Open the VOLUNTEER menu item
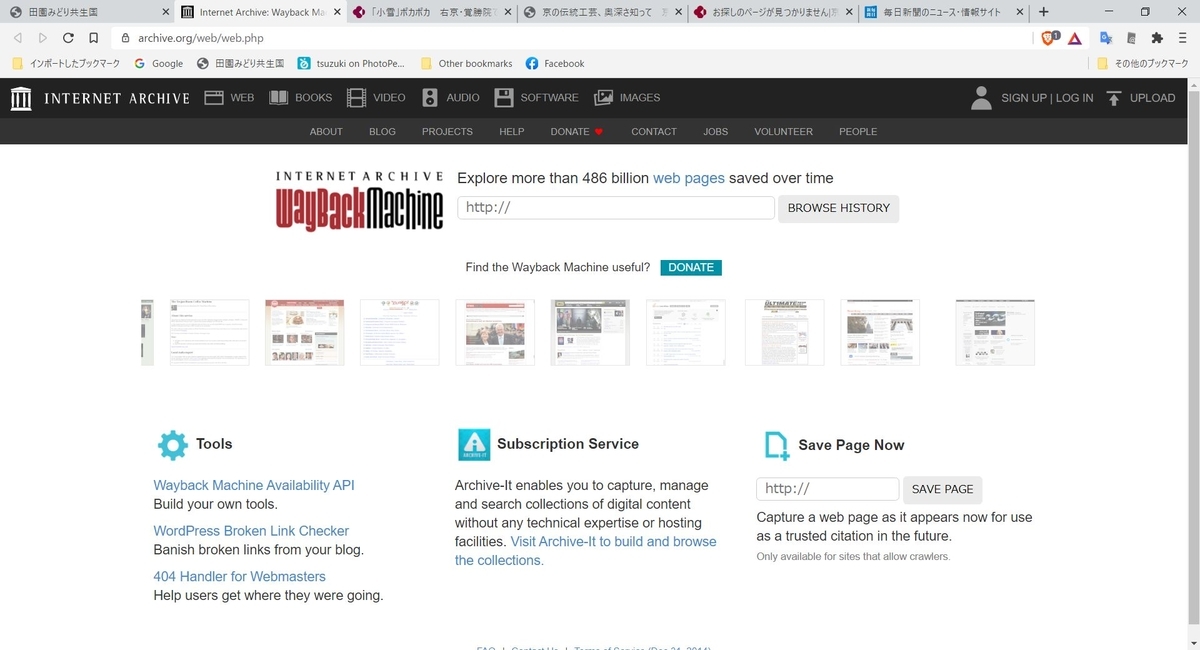 [x=783, y=132]
